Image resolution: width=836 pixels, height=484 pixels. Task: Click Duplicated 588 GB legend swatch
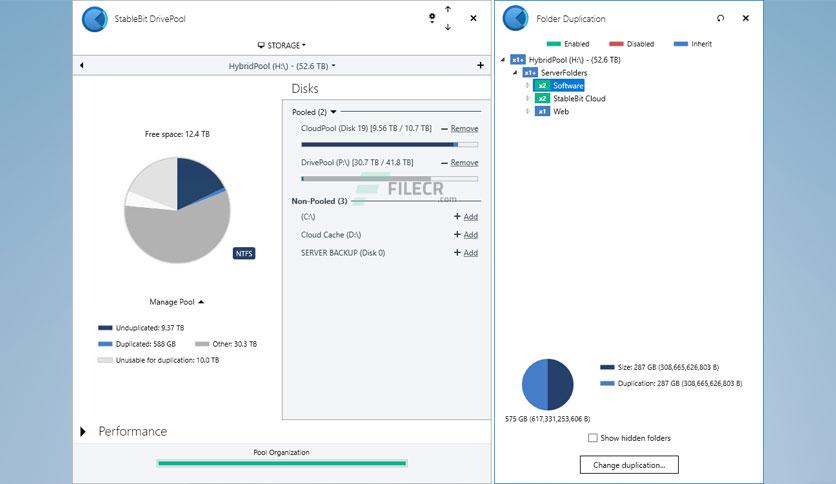(x=105, y=344)
